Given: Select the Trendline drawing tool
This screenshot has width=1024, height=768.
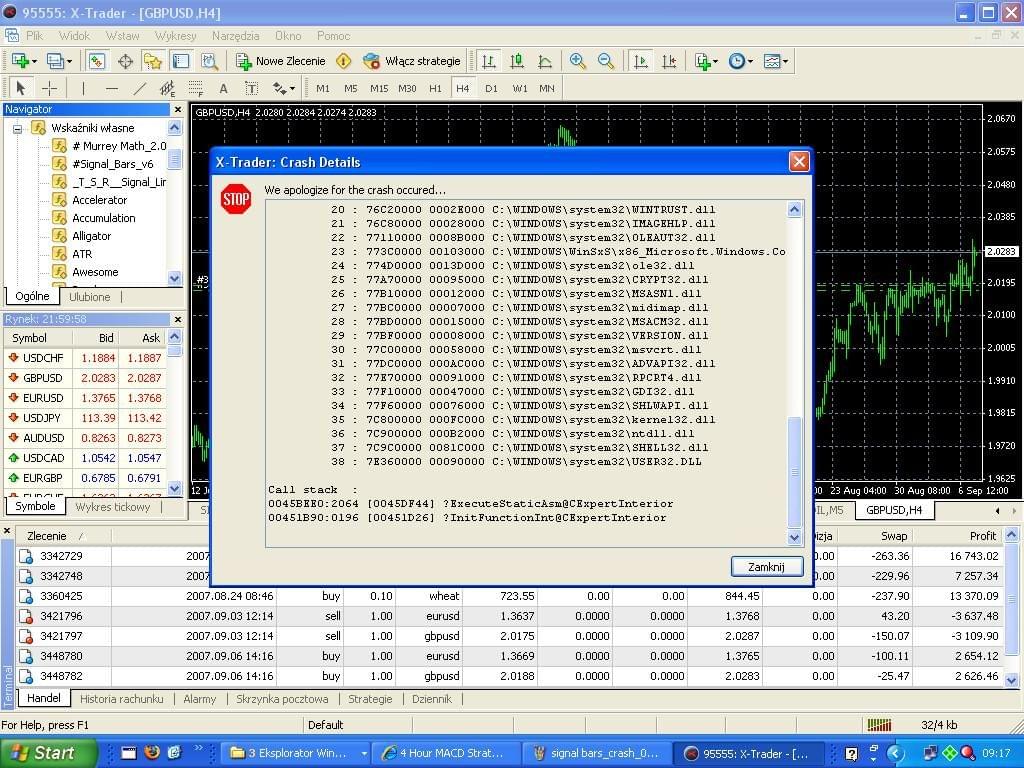Looking at the screenshot, I should point(140,88).
